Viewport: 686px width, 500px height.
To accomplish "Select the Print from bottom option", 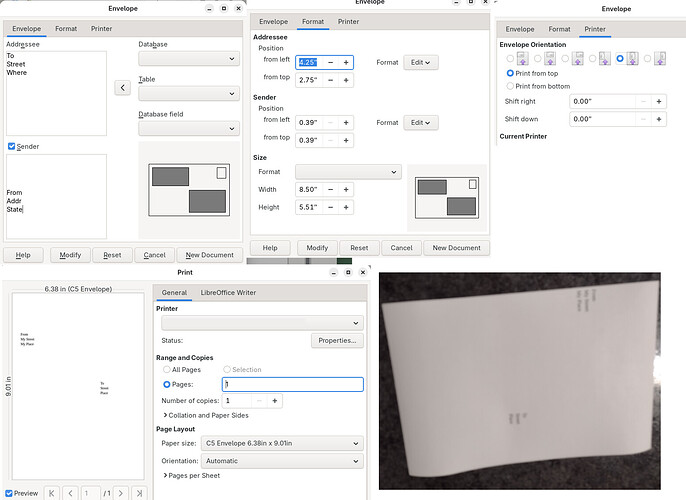I will click(511, 86).
